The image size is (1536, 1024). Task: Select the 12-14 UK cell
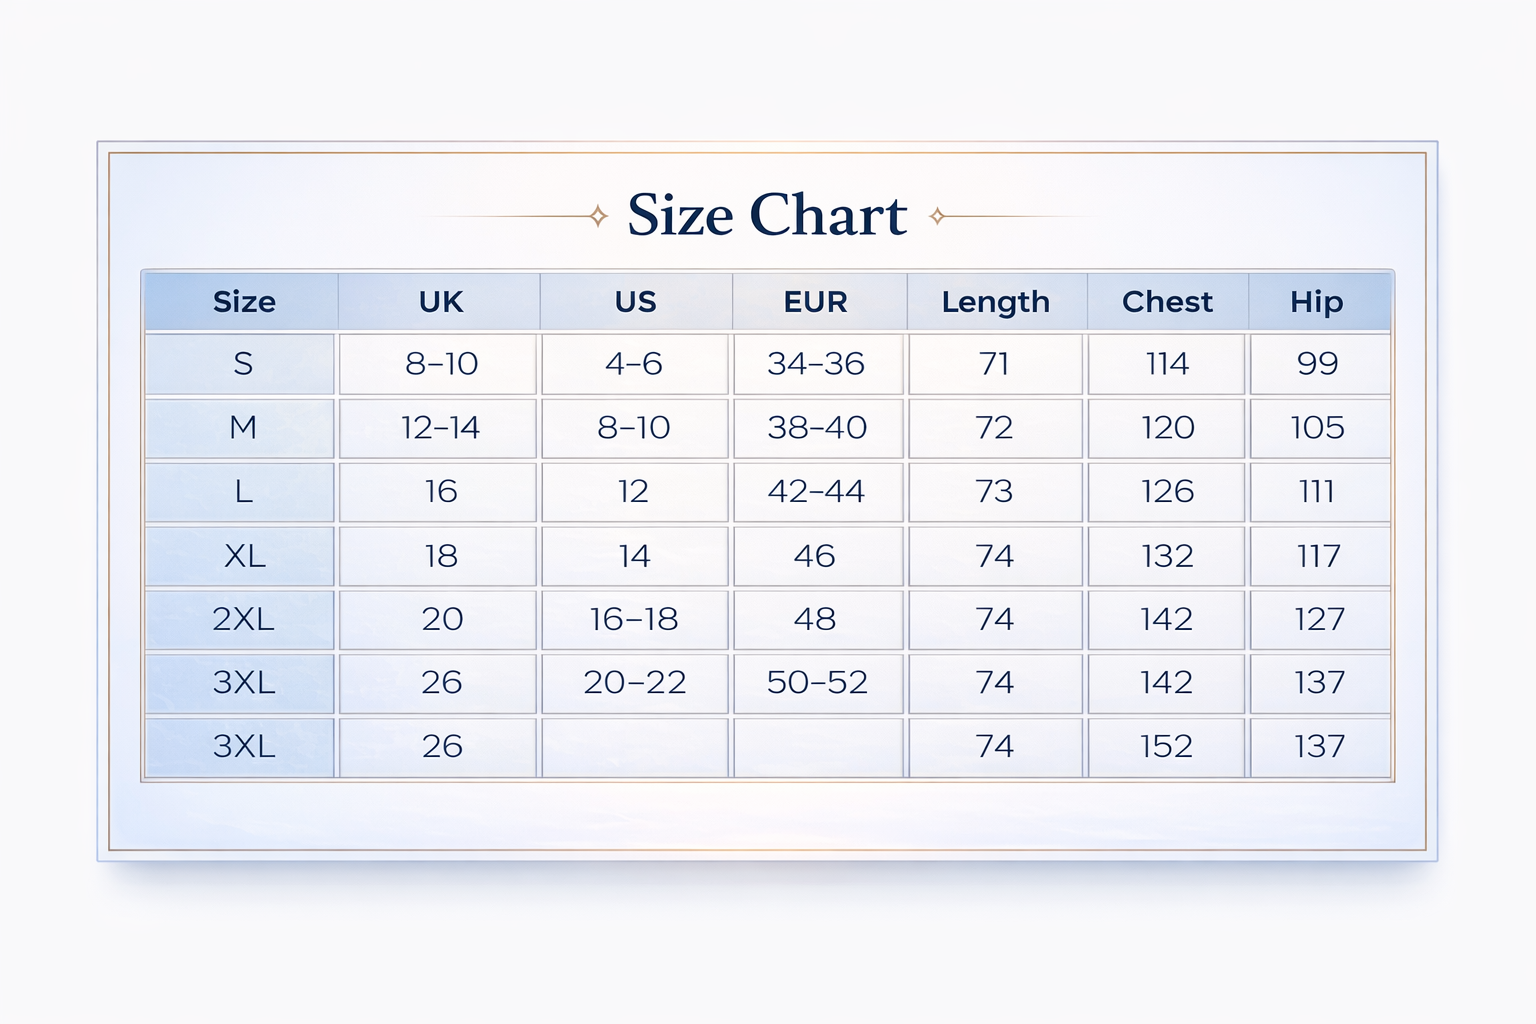point(440,428)
